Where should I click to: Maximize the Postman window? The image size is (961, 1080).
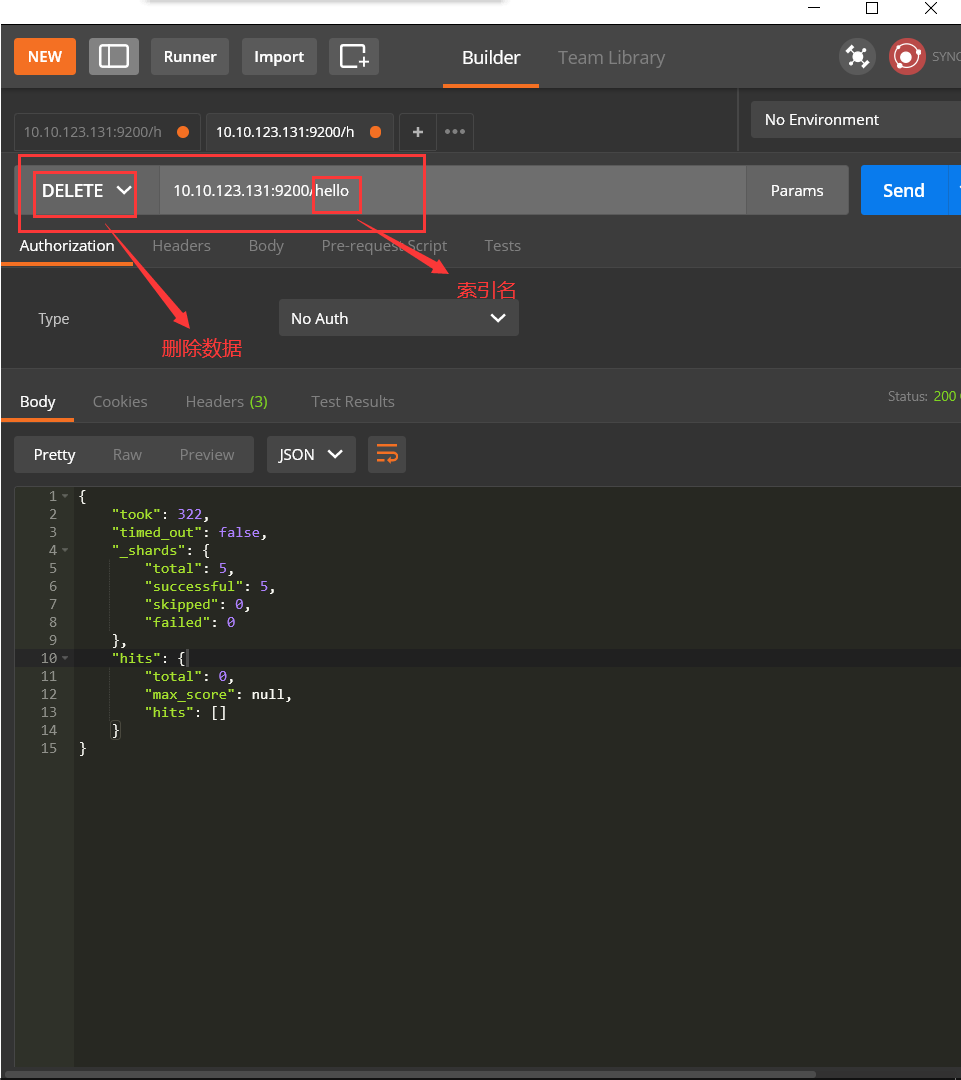(872, 8)
